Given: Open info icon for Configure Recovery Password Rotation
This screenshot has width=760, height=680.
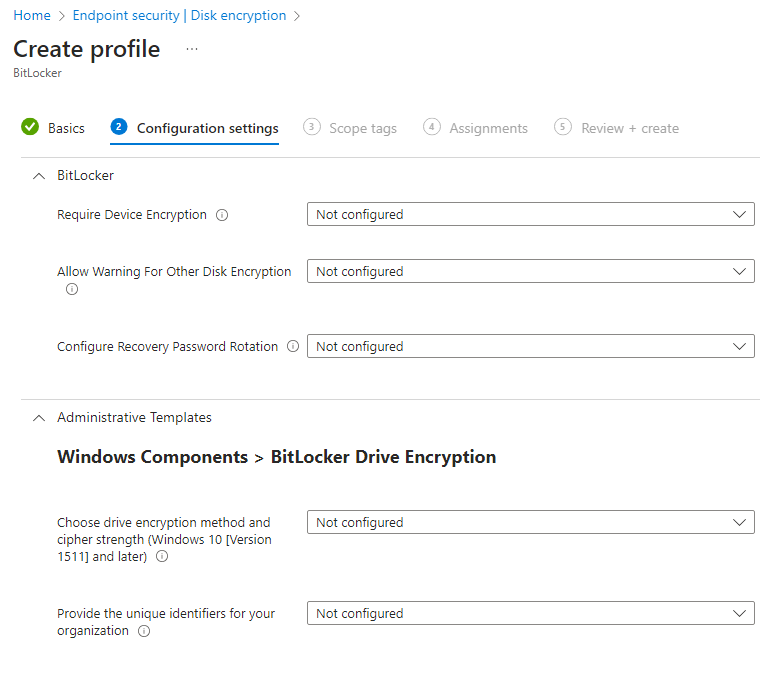Looking at the screenshot, I should coord(293,346).
